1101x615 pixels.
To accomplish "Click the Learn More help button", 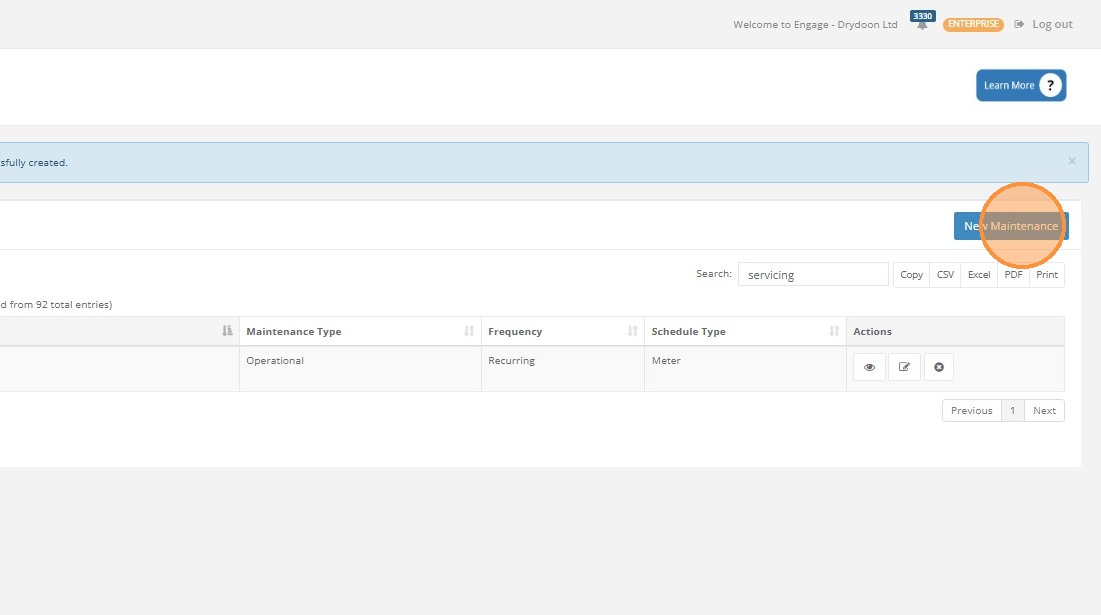I will click(x=1021, y=85).
